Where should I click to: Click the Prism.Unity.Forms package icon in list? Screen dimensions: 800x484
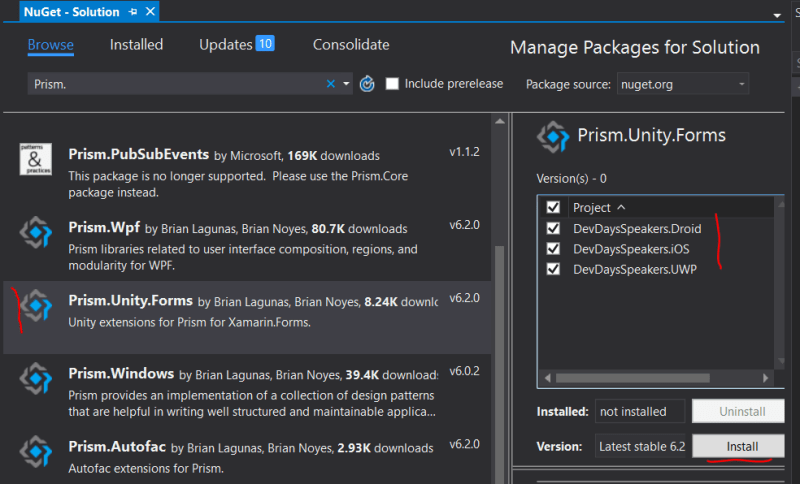36,305
